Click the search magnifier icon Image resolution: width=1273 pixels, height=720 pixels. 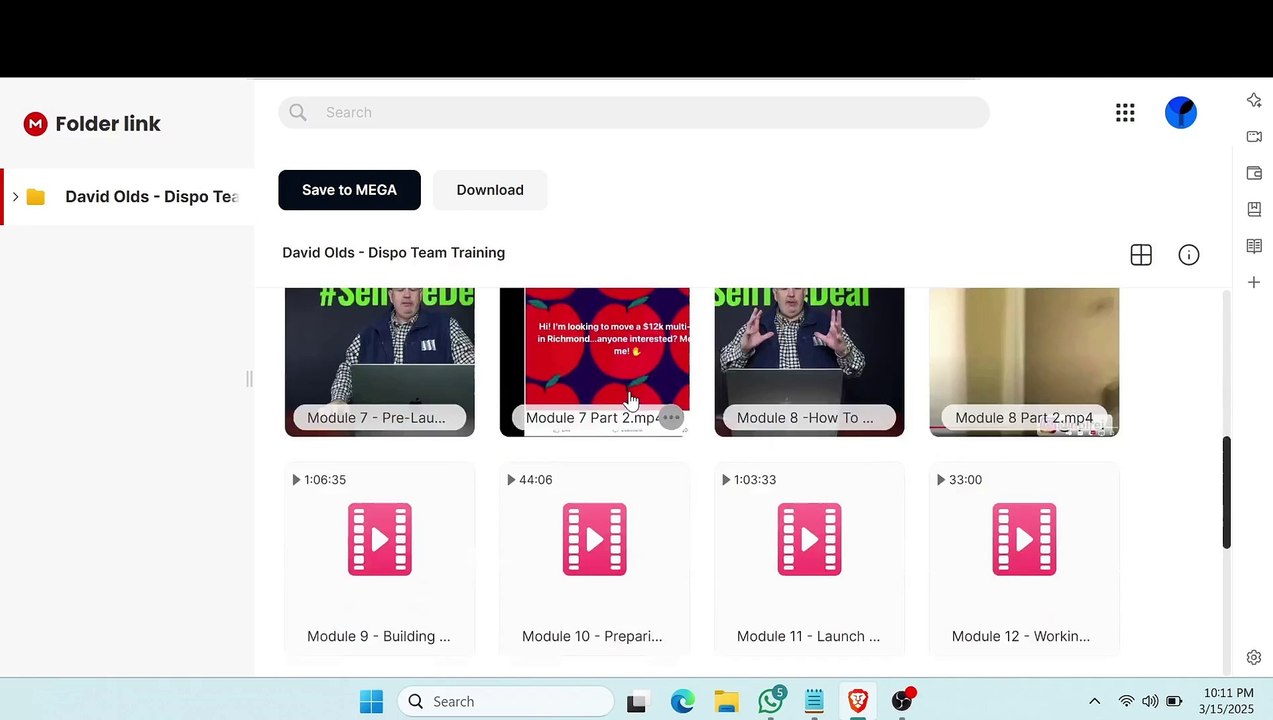[298, 113]
